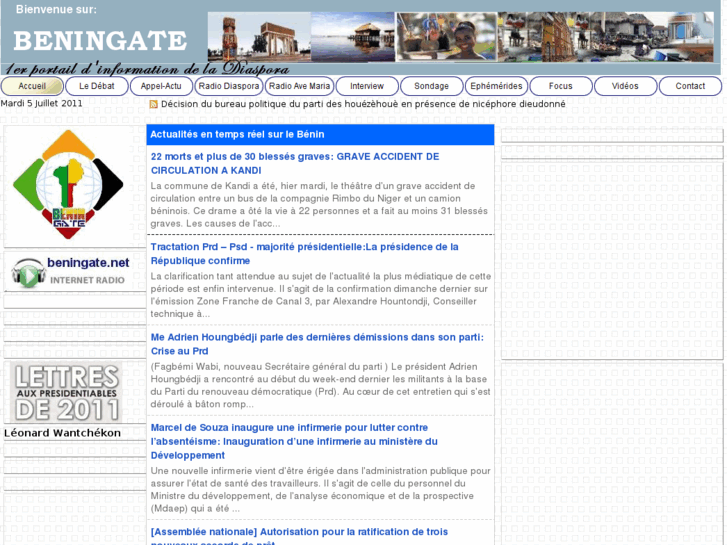727x545 pixels.
Task: Open Tractation Prd – Psd article
Action: tap(304, 254)
